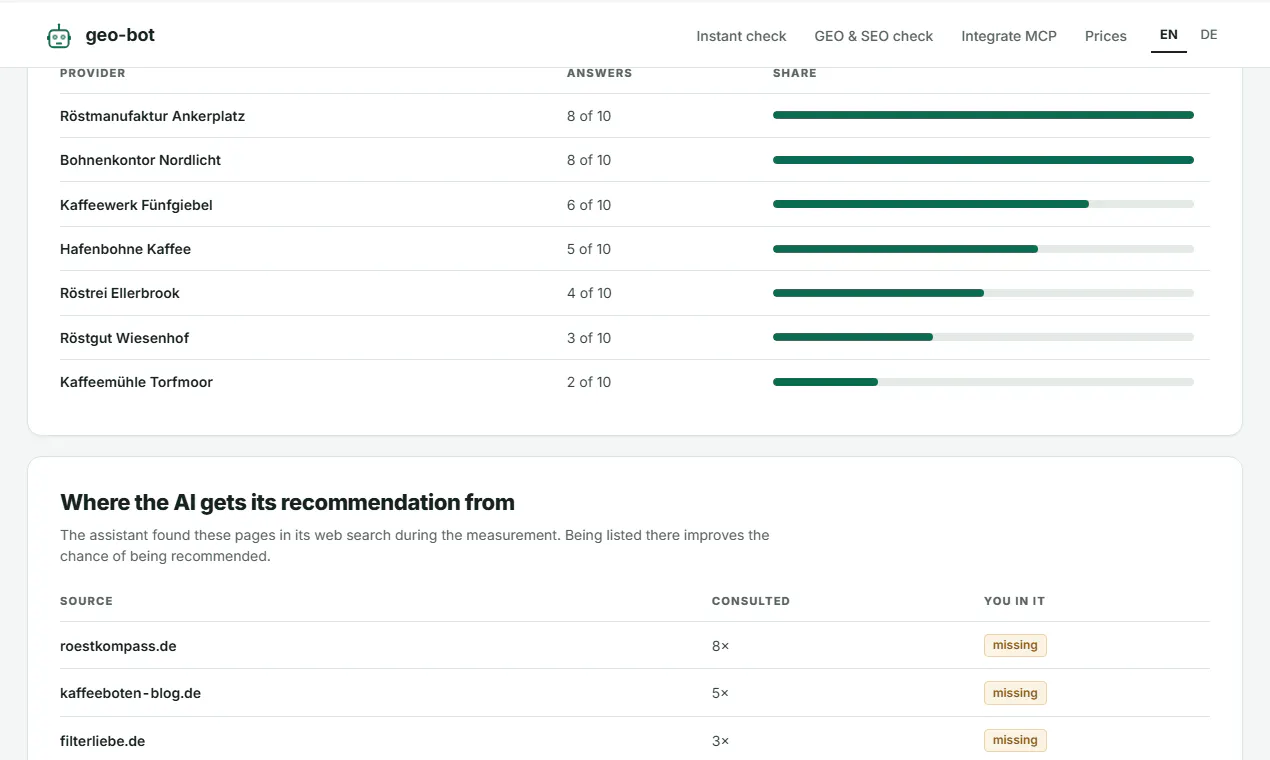Viewport: 1270px width, 760px height.
Task: Select Kaffeewerk Fünfgiebel in the provider list
Action: [136, 205]
